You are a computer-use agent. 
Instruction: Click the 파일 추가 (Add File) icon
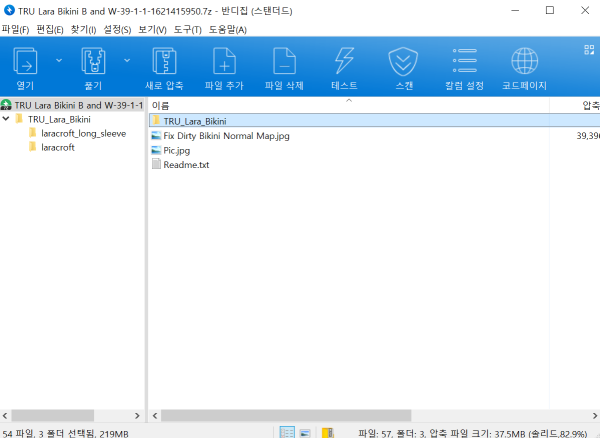[225, 66]
